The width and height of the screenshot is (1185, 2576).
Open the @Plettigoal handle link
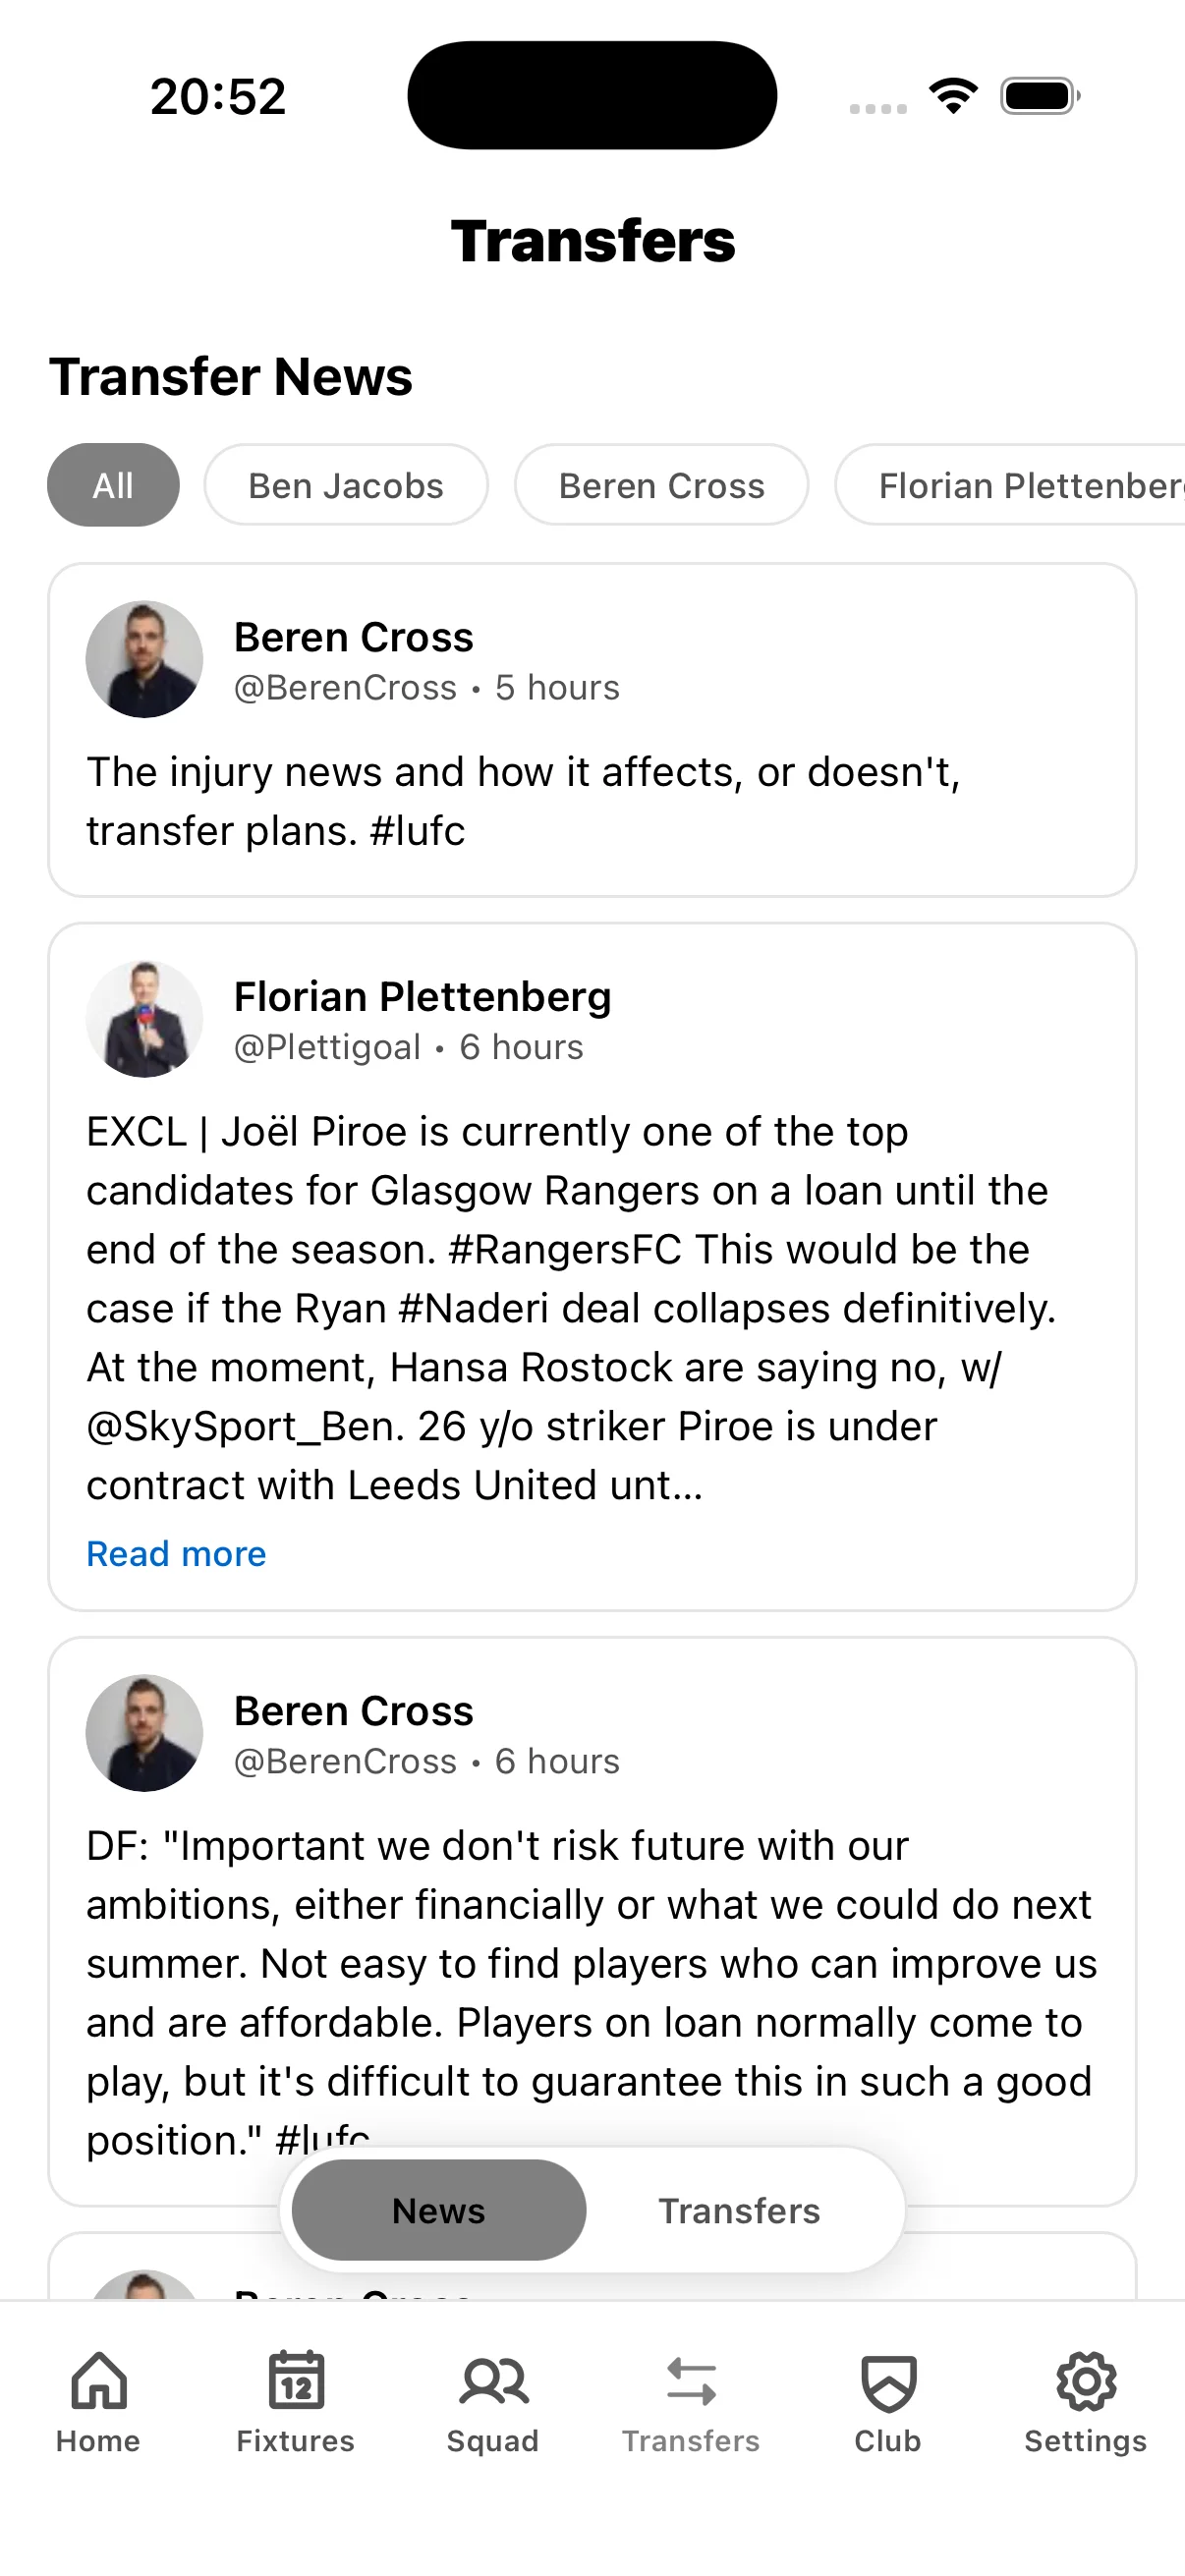point(327,1047)
